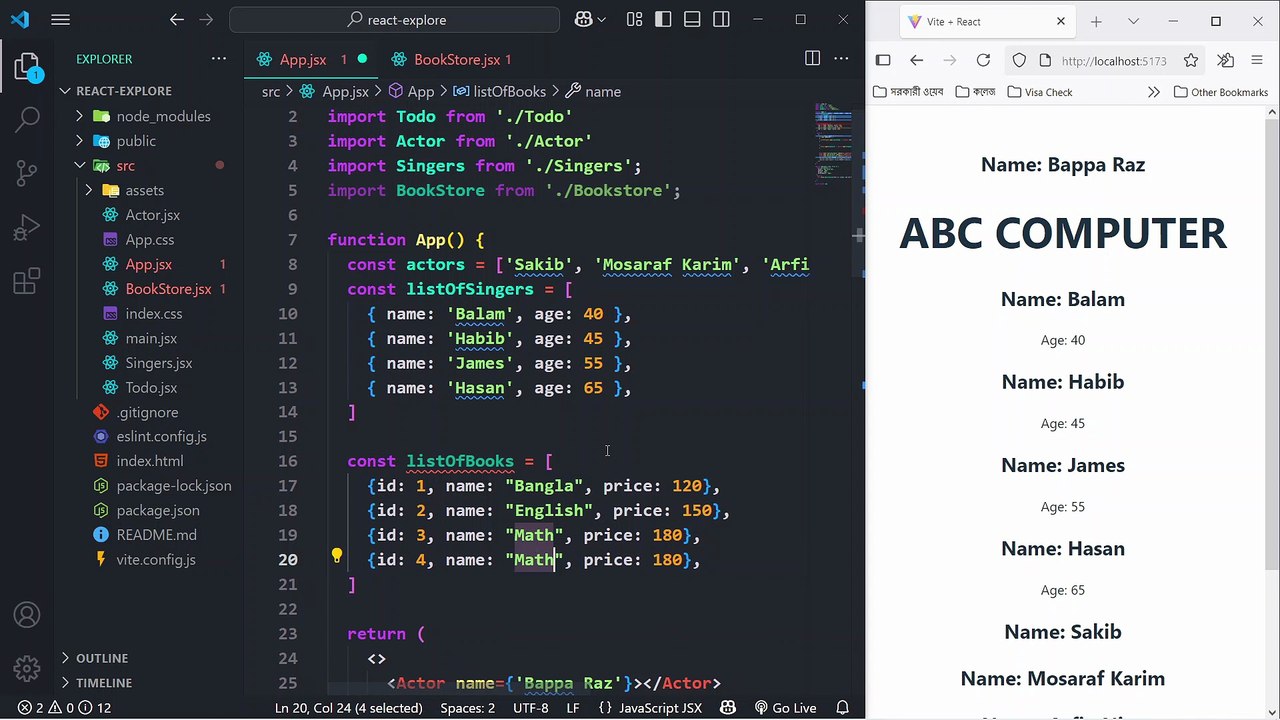This screenshot has width=1280, height=720.
Task: Open editor More Actions ellipsis
Action: (842, 59)
